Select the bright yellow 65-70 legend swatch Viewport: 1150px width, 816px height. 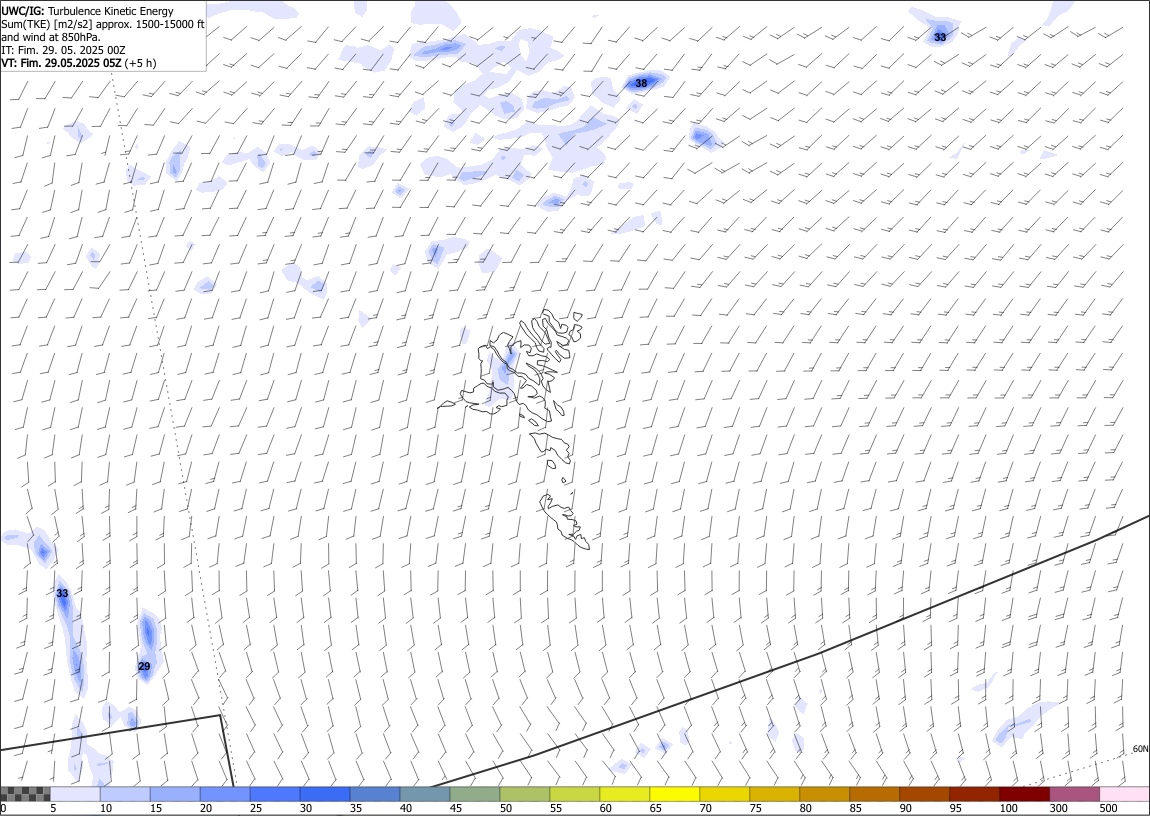pyautogui.click(x=675, y=794)
